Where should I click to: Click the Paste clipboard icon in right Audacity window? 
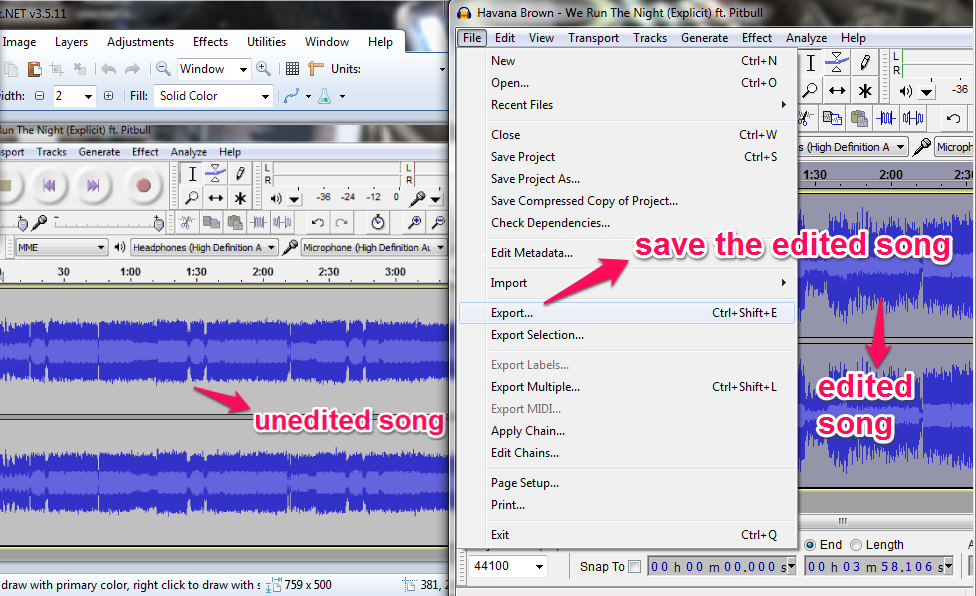859,118
